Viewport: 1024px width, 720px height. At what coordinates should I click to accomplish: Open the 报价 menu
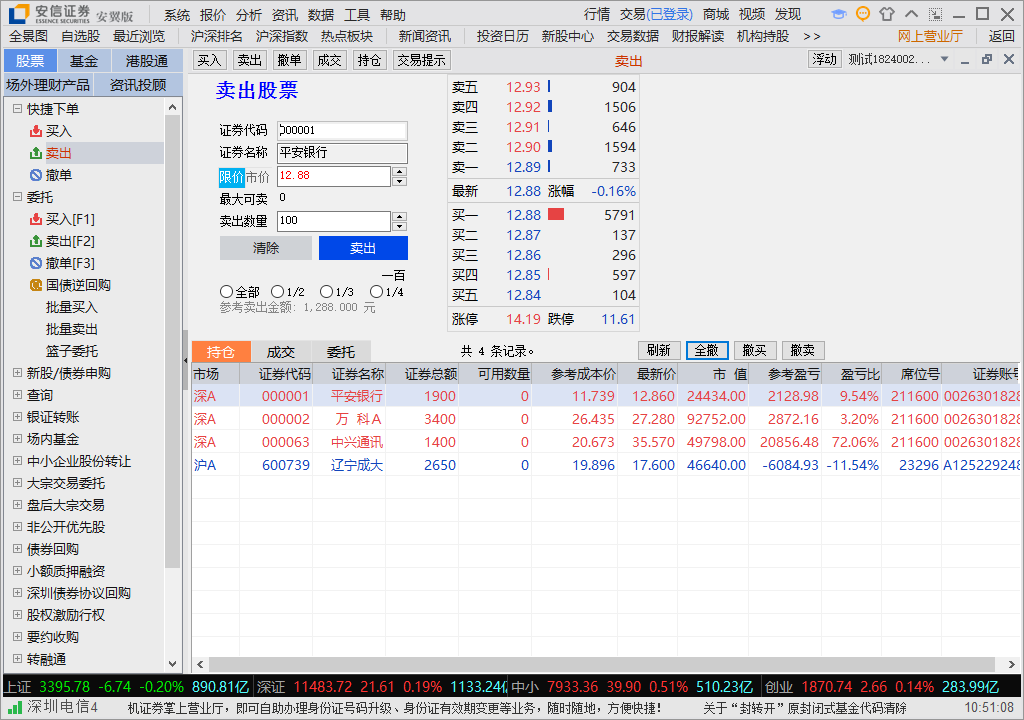[x=213, y=14]
